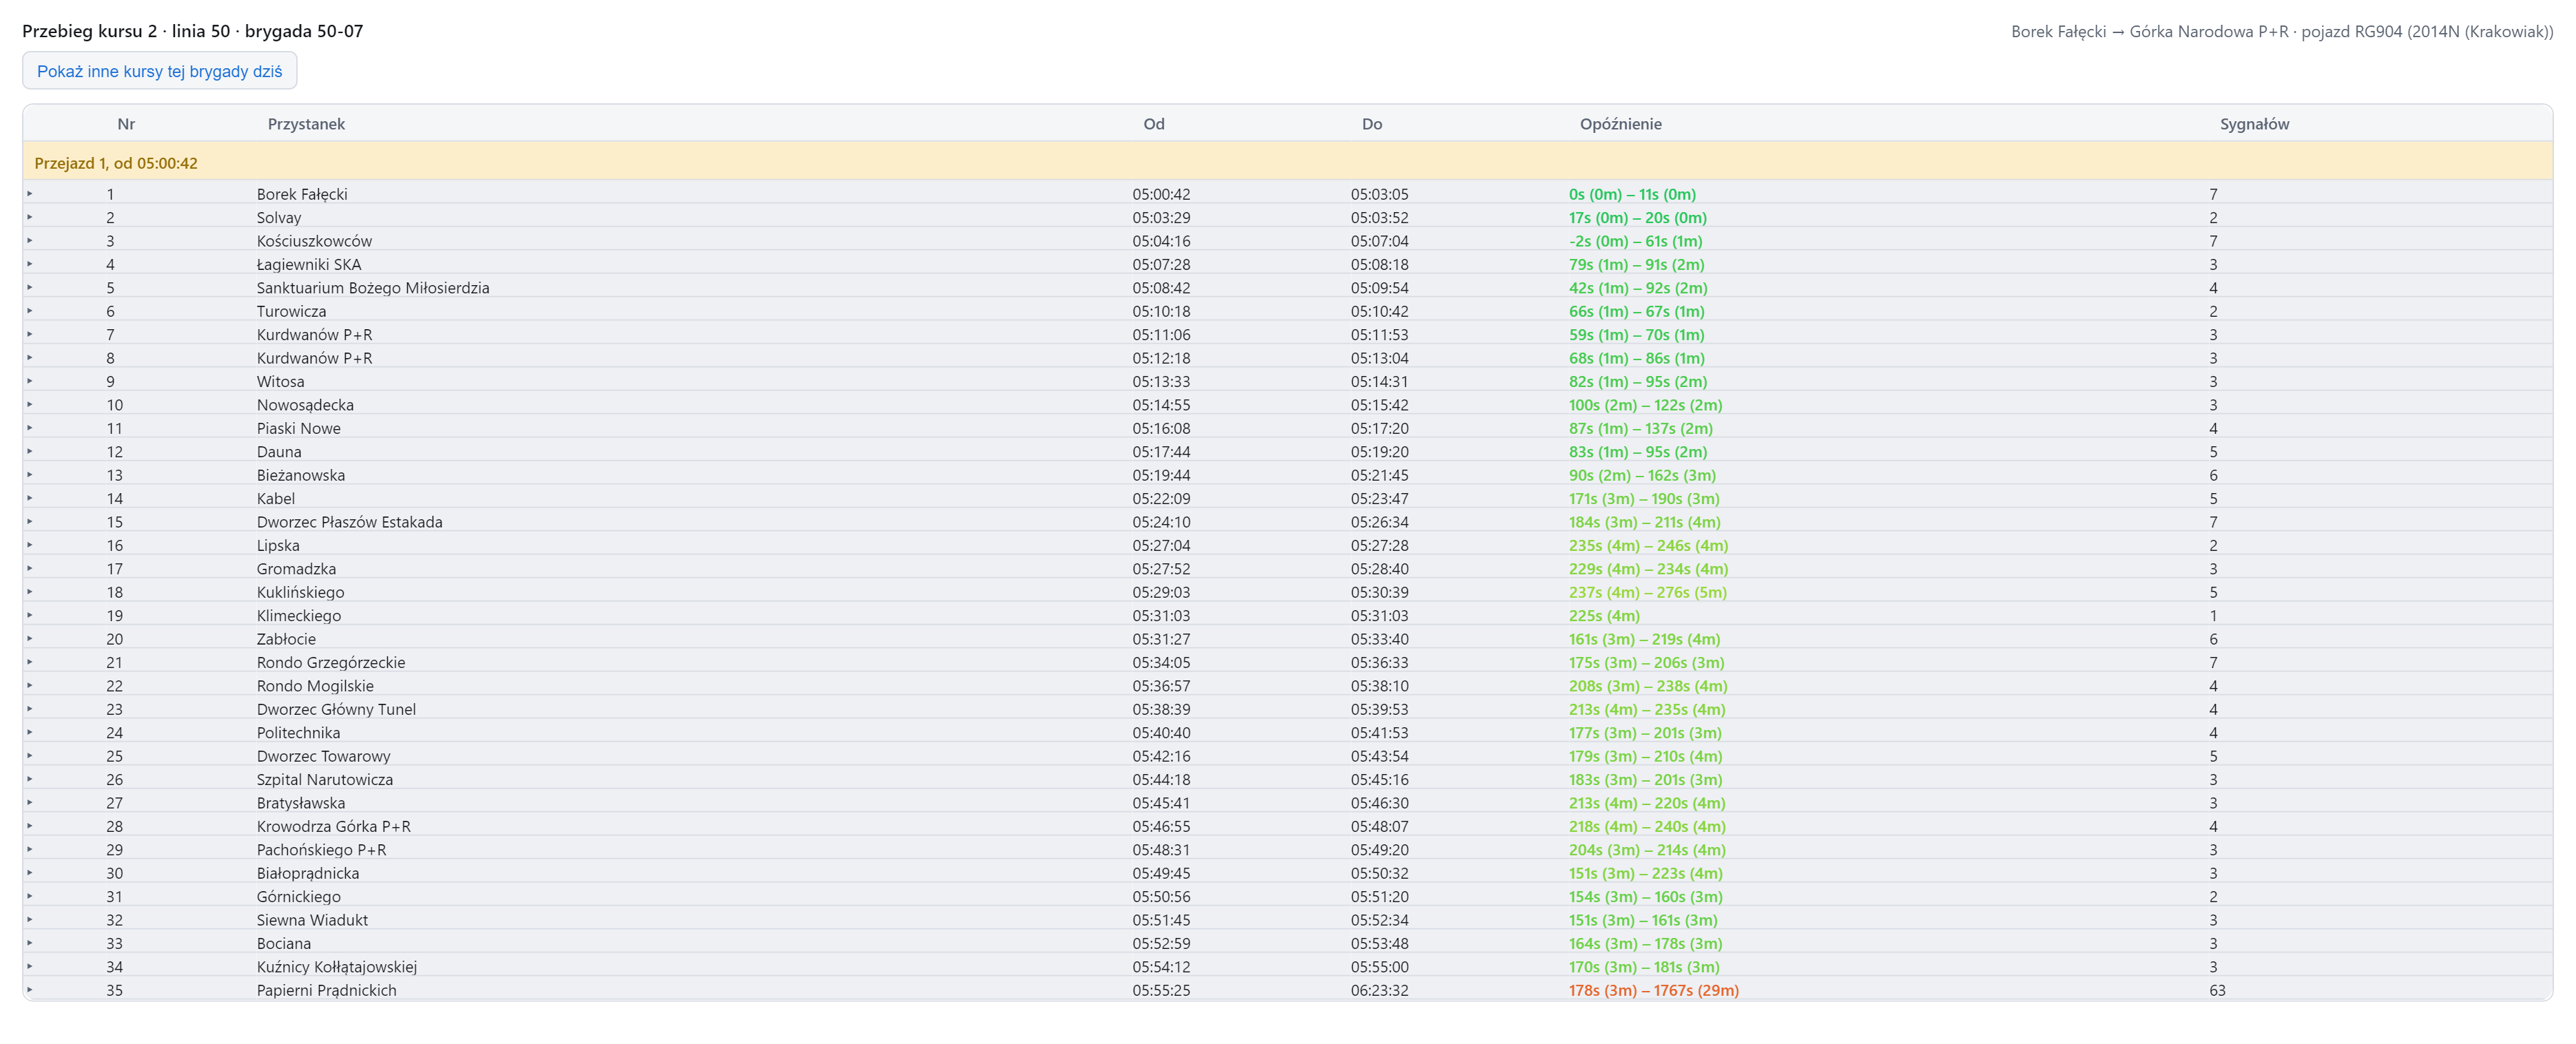2576x1044 pixels.
Task: Click delay '235s (4m) – 246s (4m)' for Lipska
Action: click(x=1648, y=545)
